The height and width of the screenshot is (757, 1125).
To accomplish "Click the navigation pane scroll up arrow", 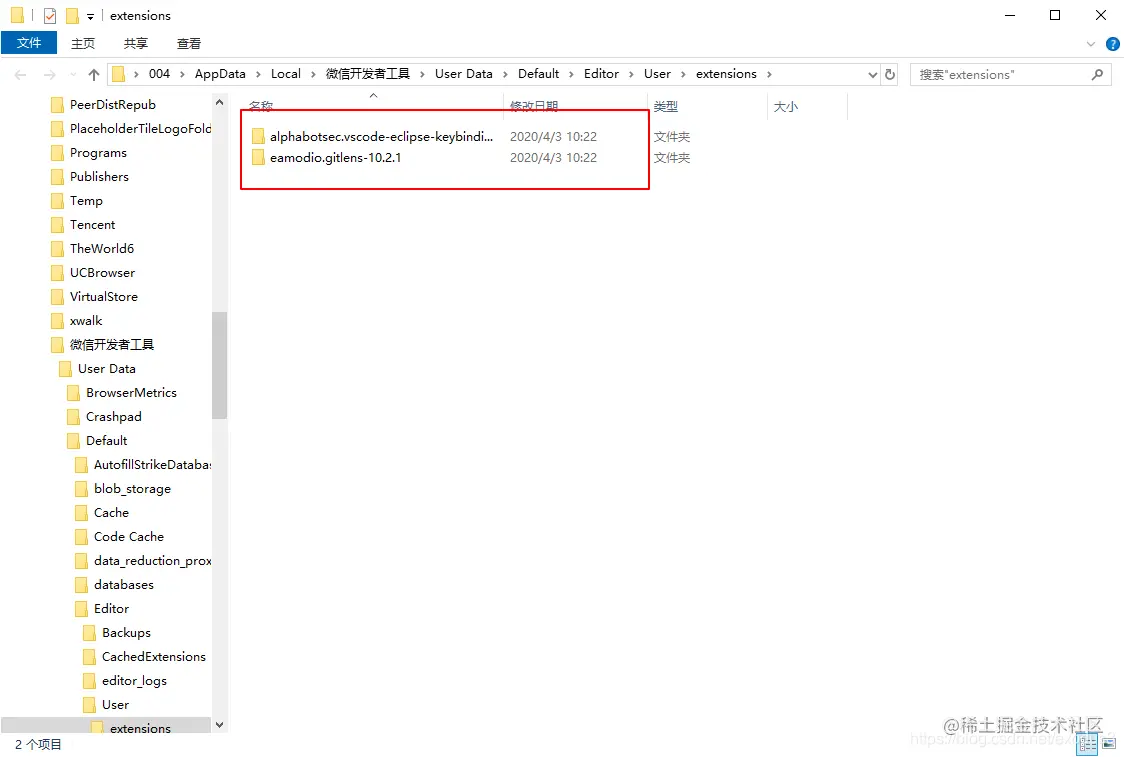I will 220,103.
